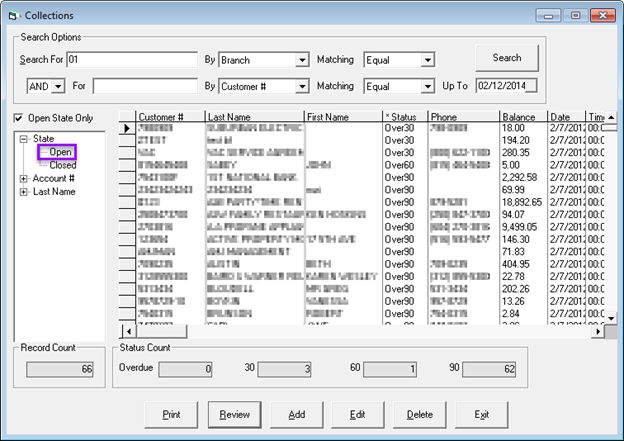
Task: Open the second Matching Equal dropdown
Action: pyautogui.click(x=427, y=86)
